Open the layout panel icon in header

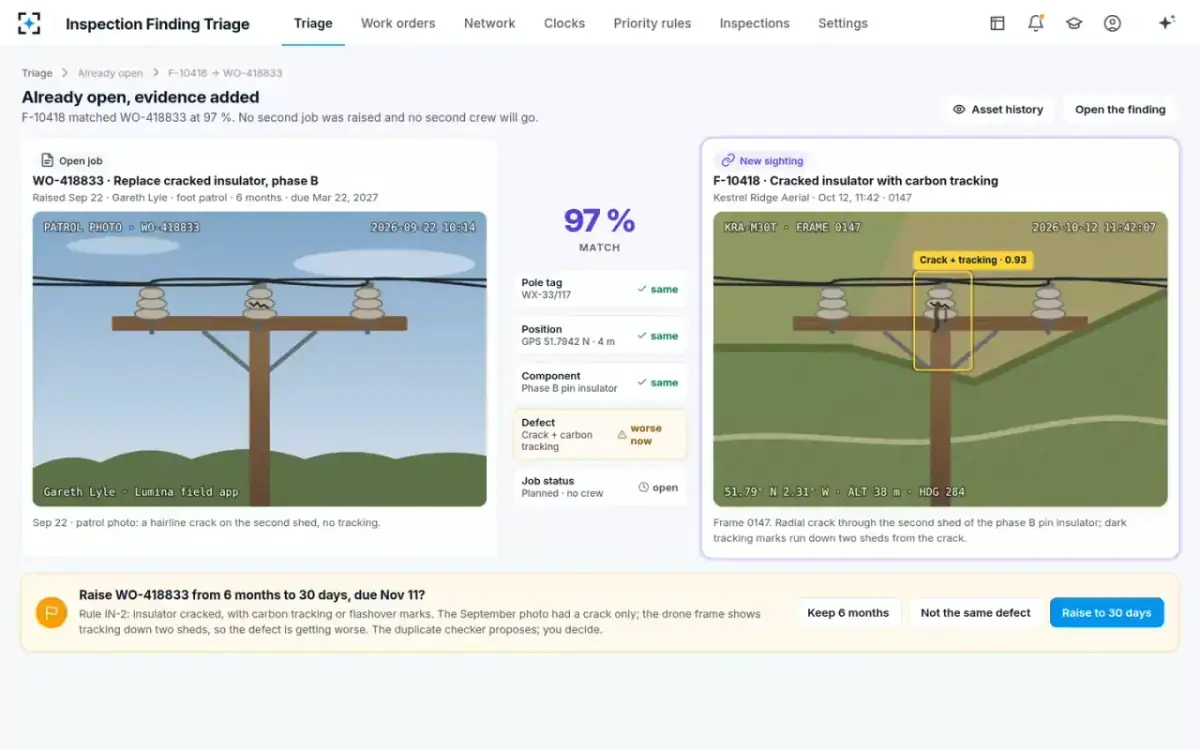click(997, 23)
